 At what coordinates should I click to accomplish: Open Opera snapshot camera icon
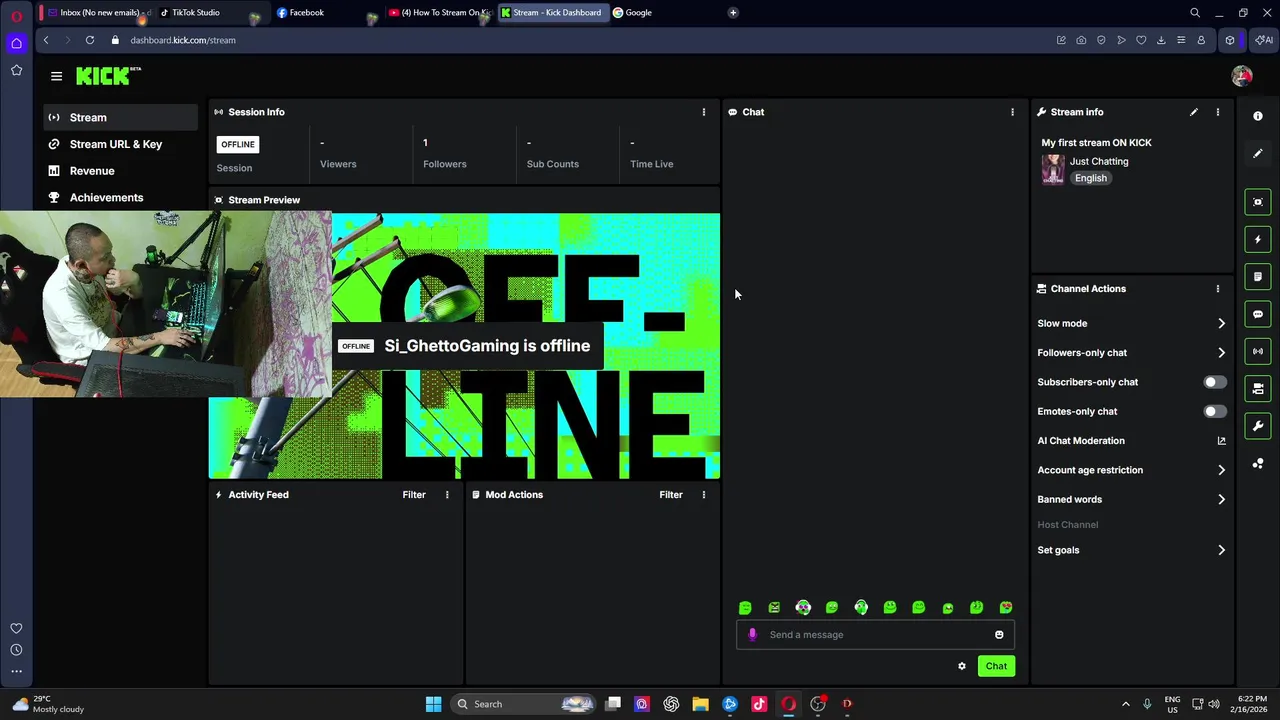1081,40
